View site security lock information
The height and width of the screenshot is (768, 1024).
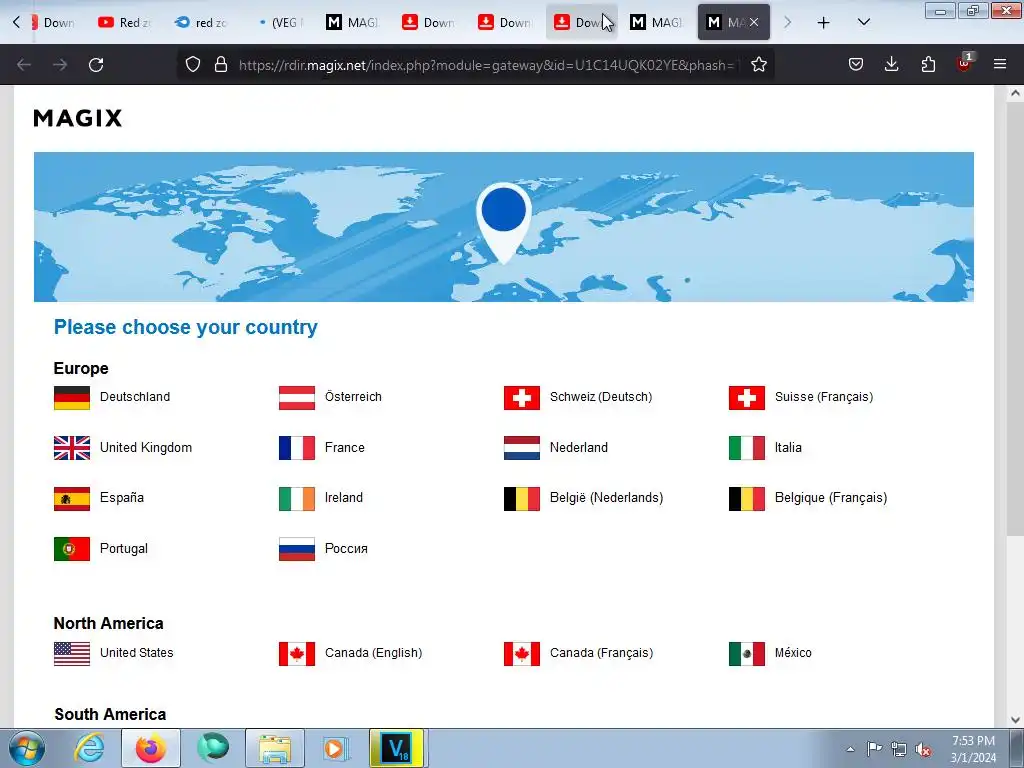[221, 65]
